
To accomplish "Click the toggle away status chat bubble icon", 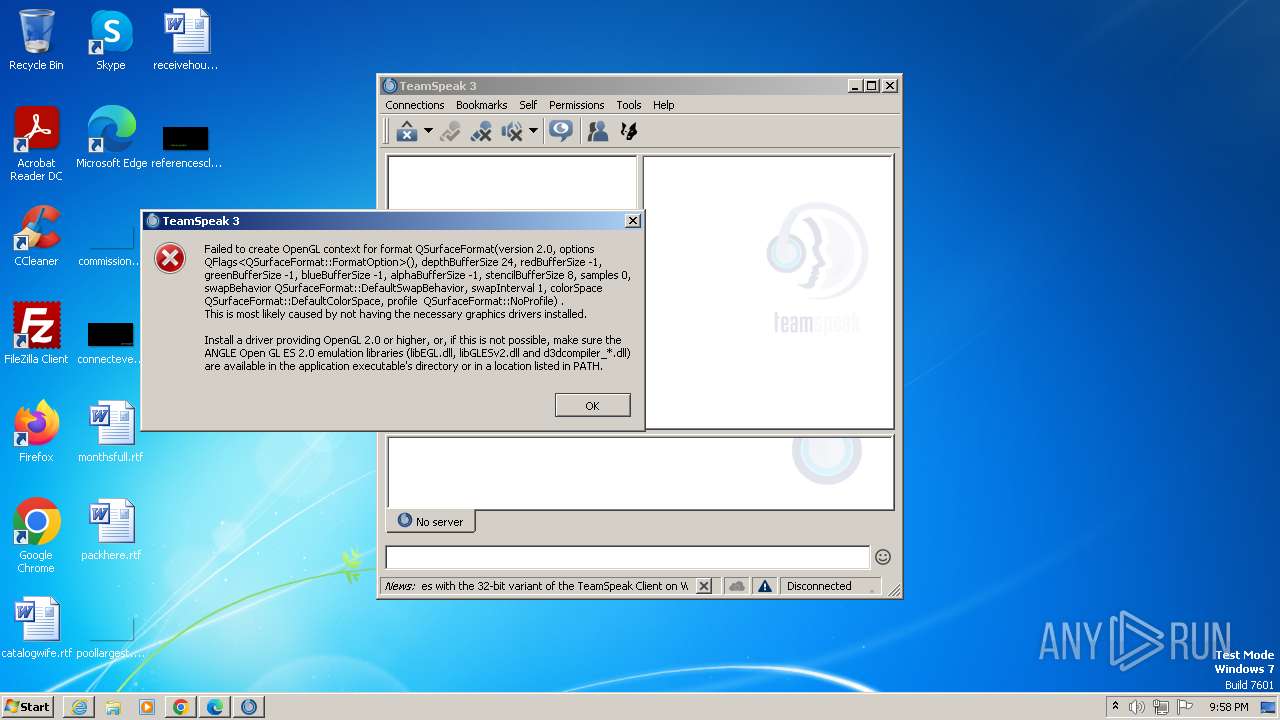I will click(561, 131).
